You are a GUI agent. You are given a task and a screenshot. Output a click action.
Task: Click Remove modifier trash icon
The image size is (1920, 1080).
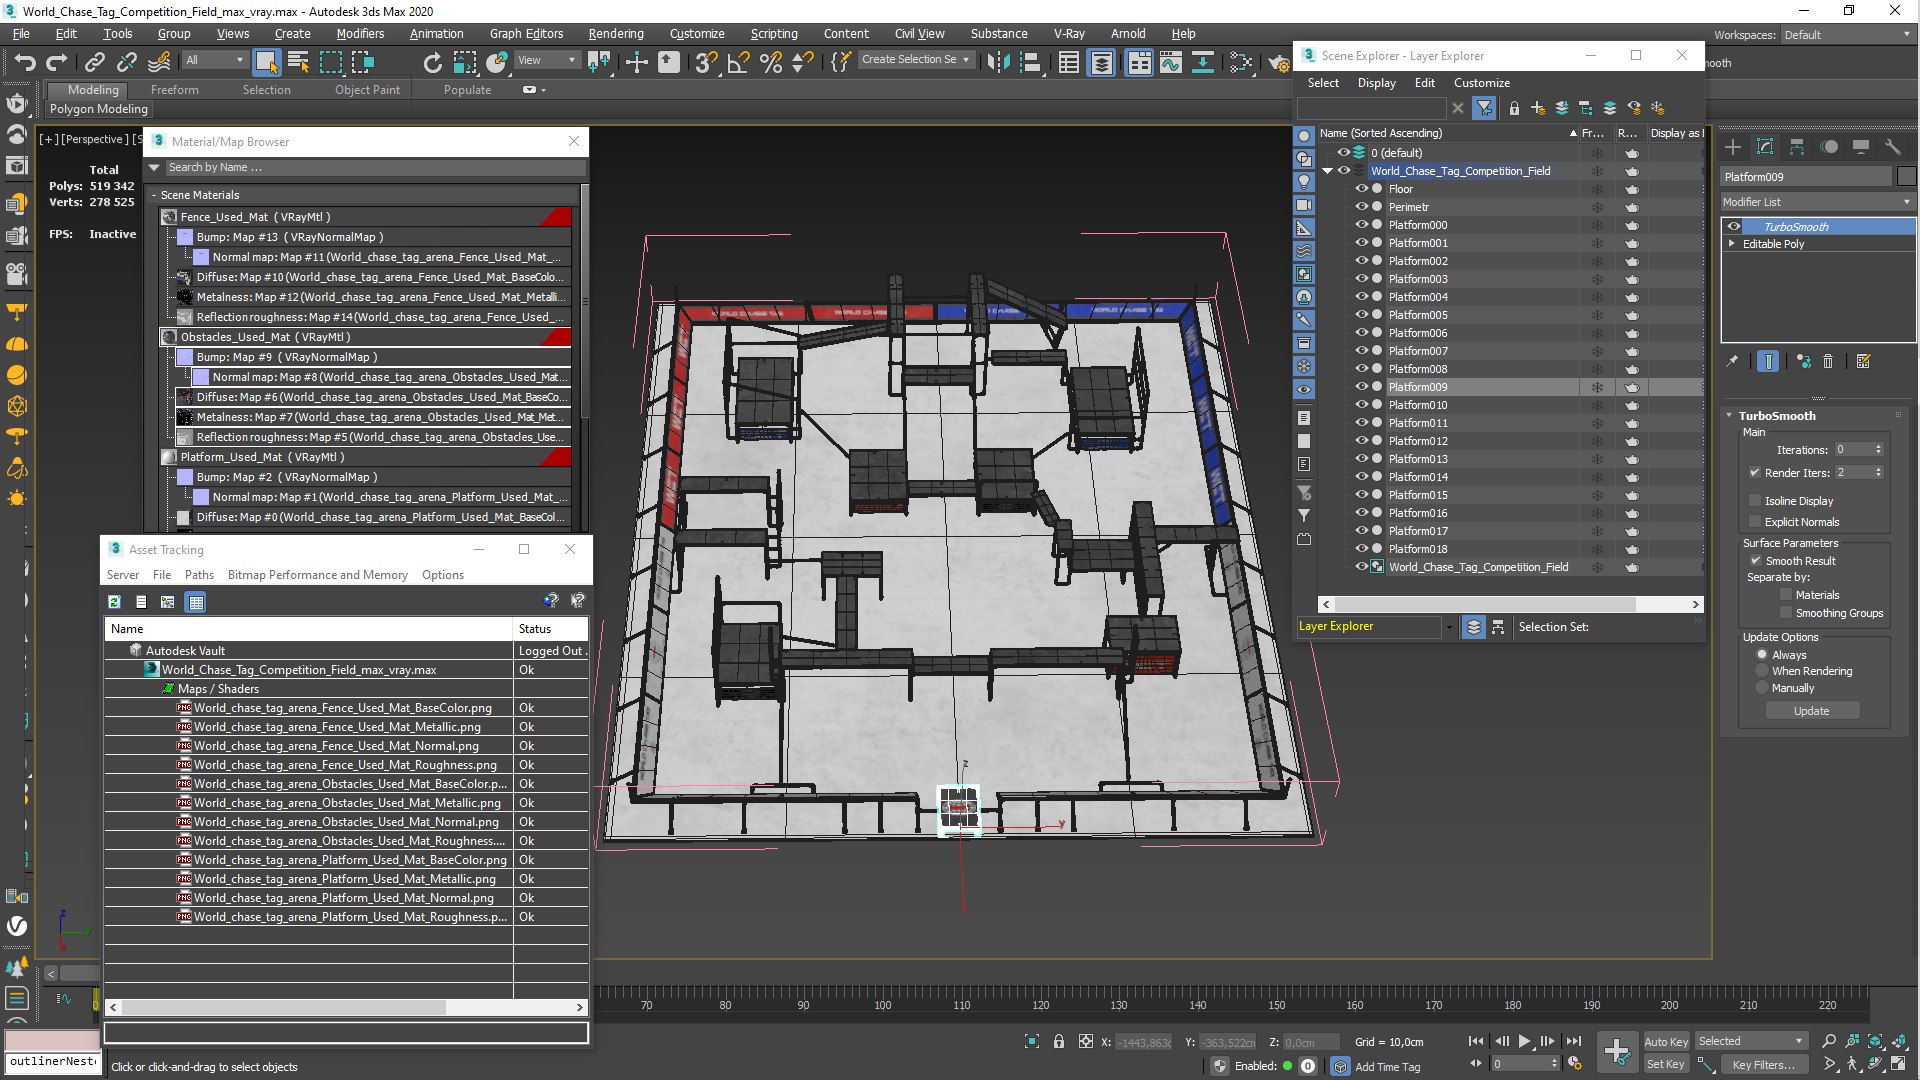point(1828,362)
